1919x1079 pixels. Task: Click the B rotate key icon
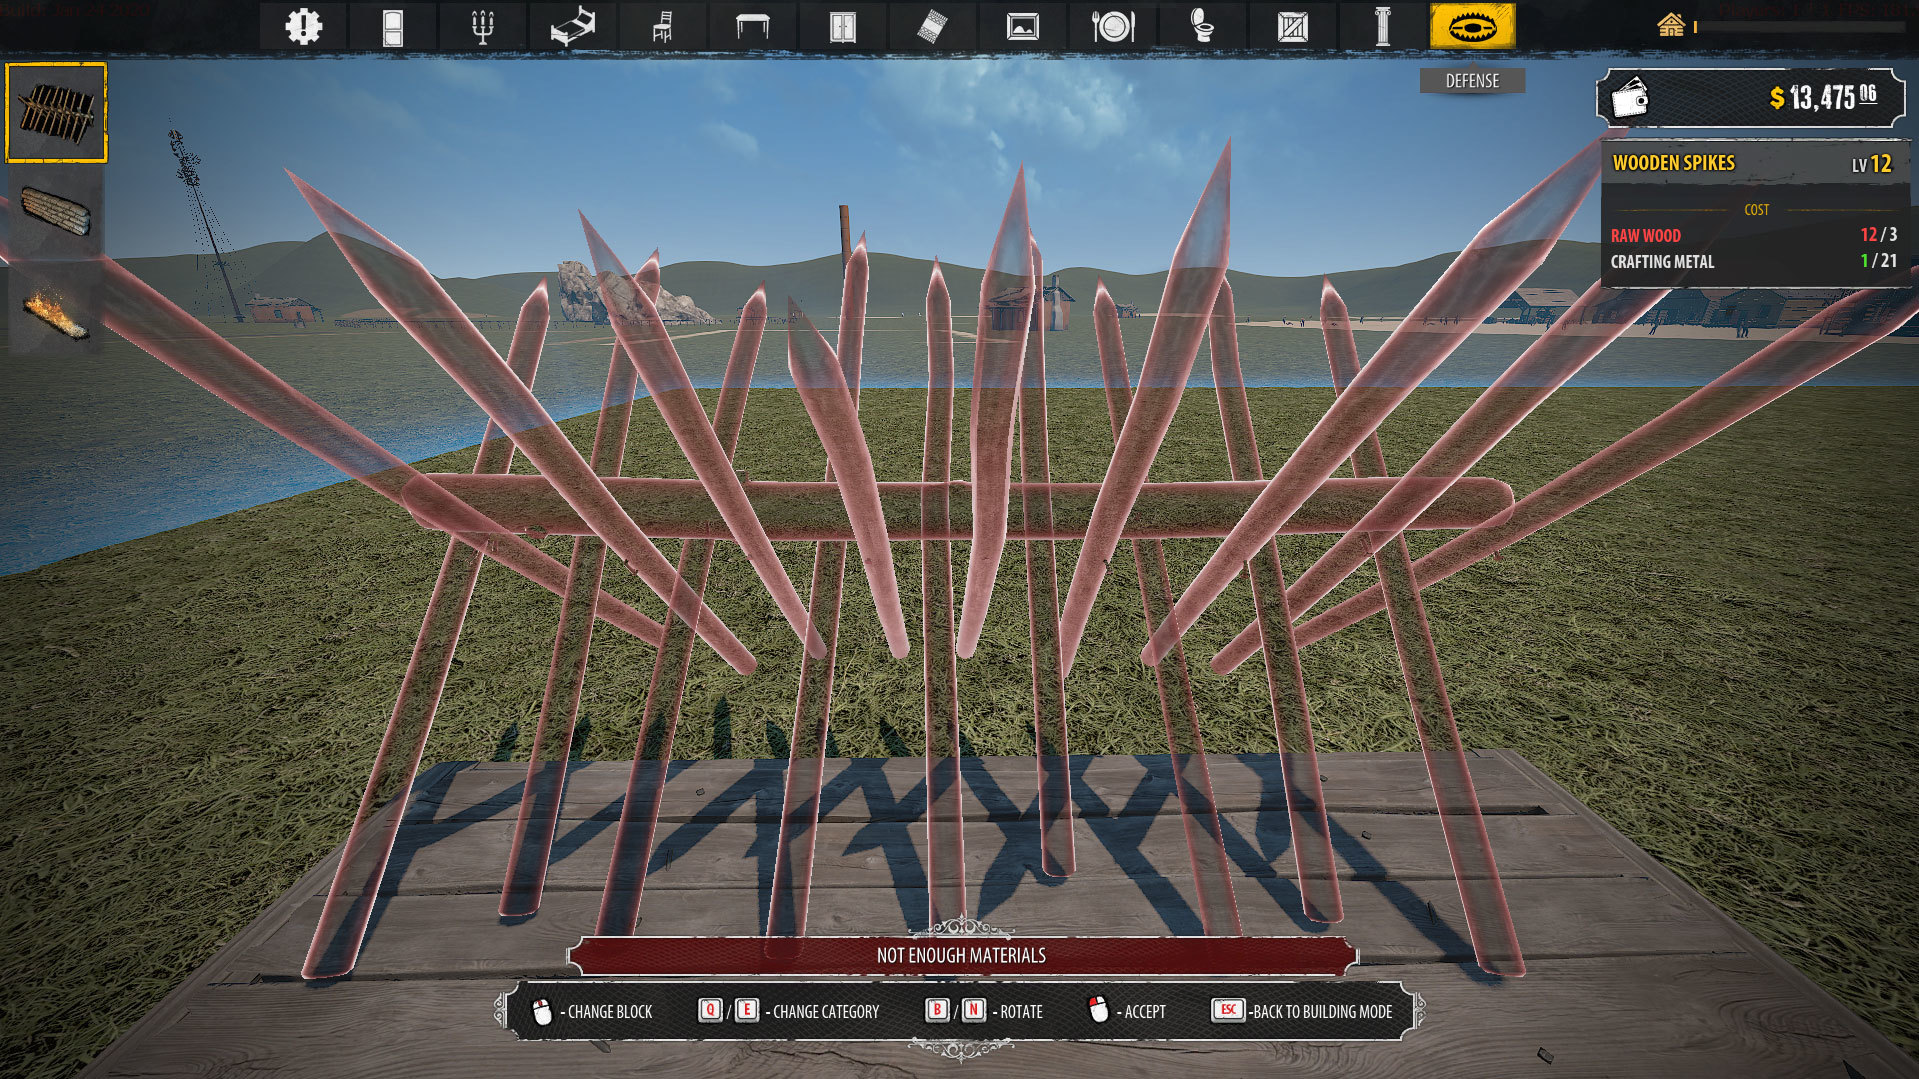click(x=937, y=1010)
